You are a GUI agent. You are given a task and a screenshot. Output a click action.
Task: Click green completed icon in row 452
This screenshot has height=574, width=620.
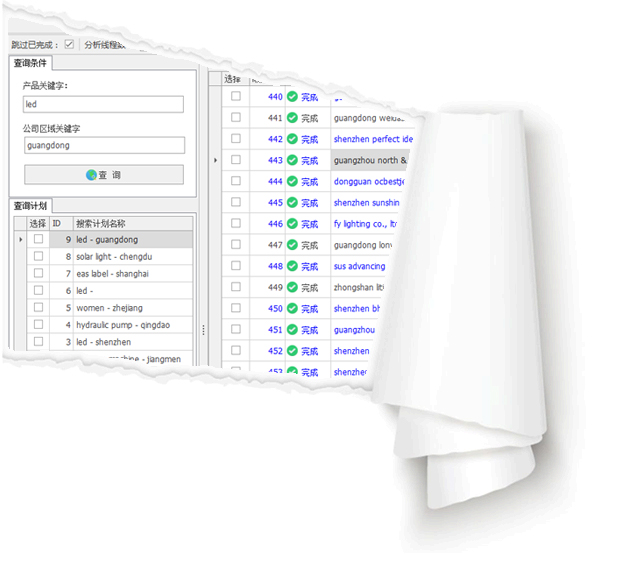[292, 351]
